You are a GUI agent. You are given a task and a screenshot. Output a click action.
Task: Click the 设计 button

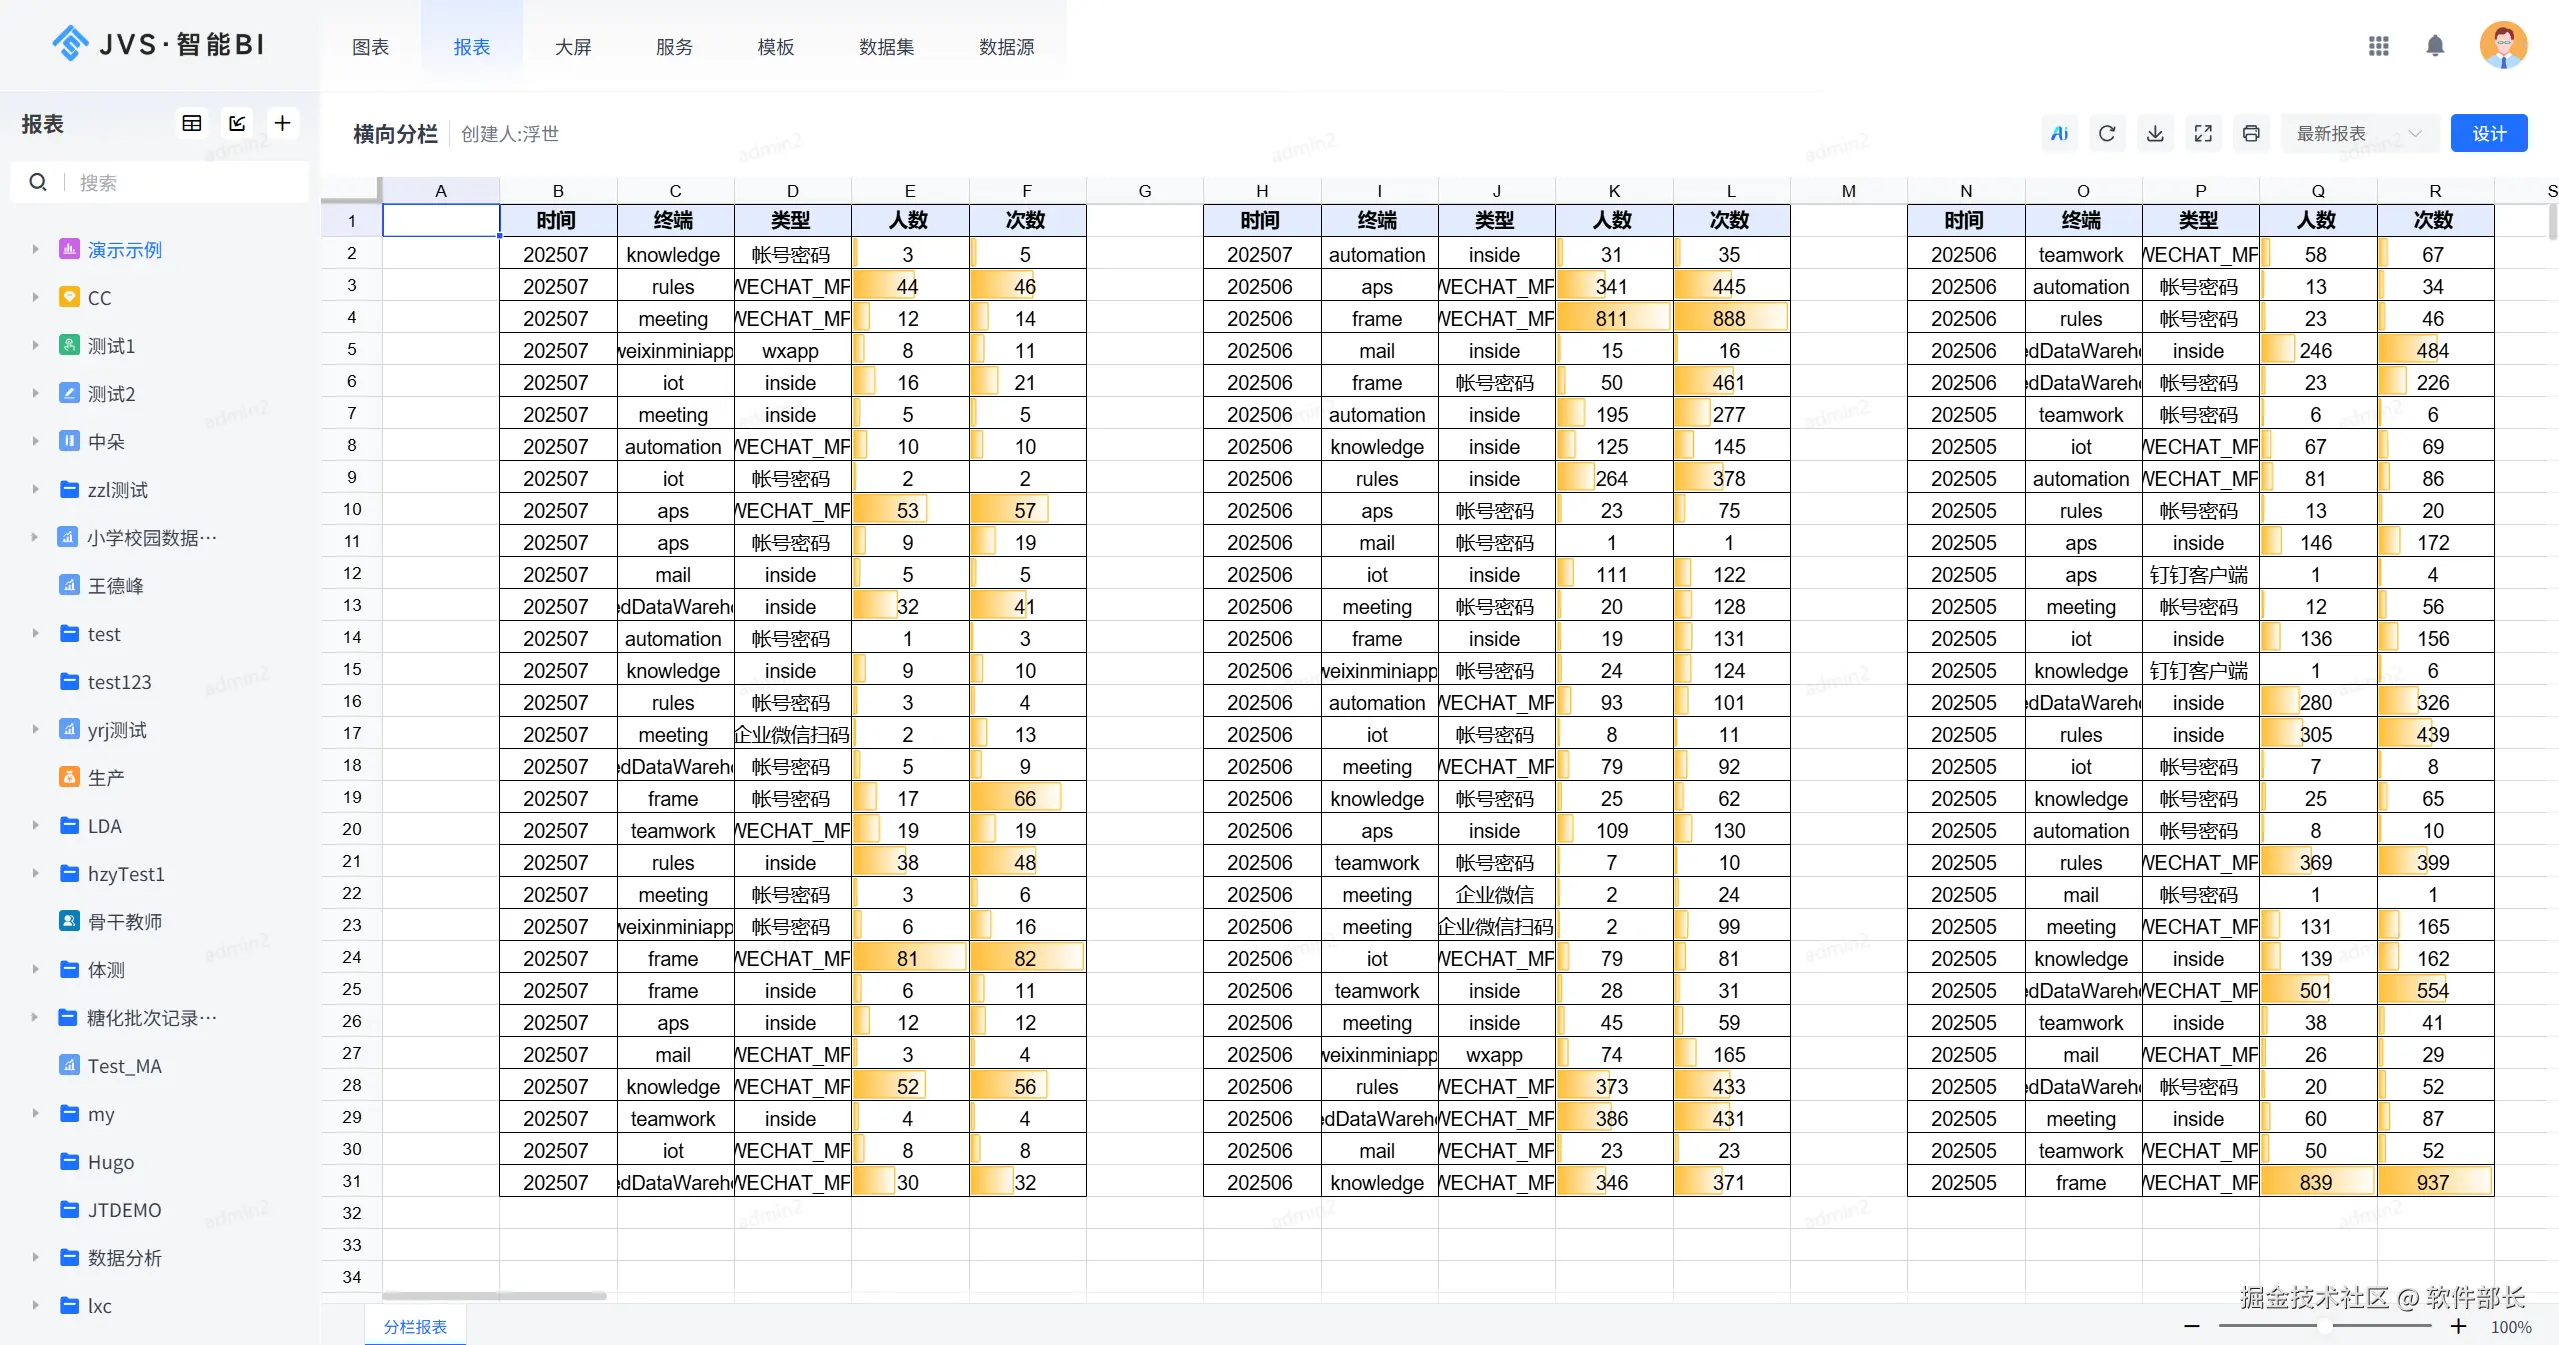click(x=2488, y=133)
